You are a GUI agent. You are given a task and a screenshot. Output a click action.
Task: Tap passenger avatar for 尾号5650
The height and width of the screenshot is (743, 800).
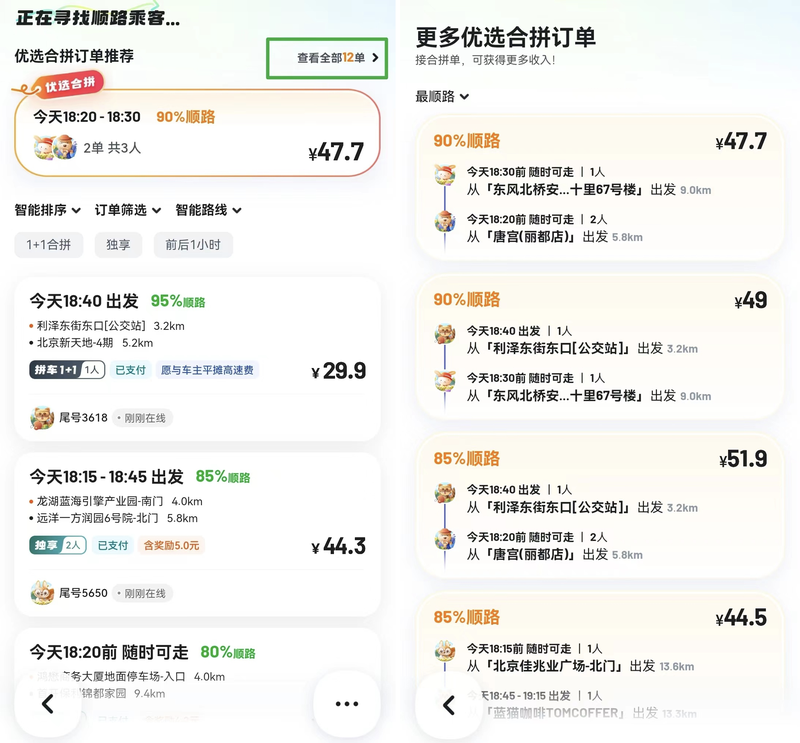42,593
